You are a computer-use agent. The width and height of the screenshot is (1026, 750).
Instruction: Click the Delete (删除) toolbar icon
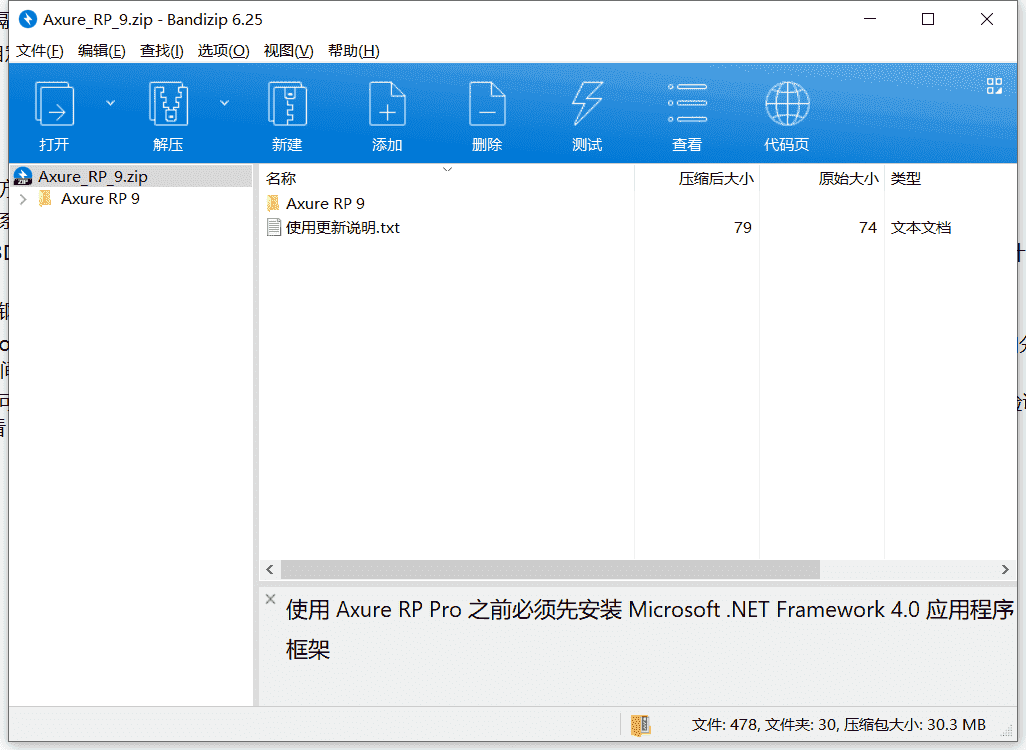click(487, 105)
